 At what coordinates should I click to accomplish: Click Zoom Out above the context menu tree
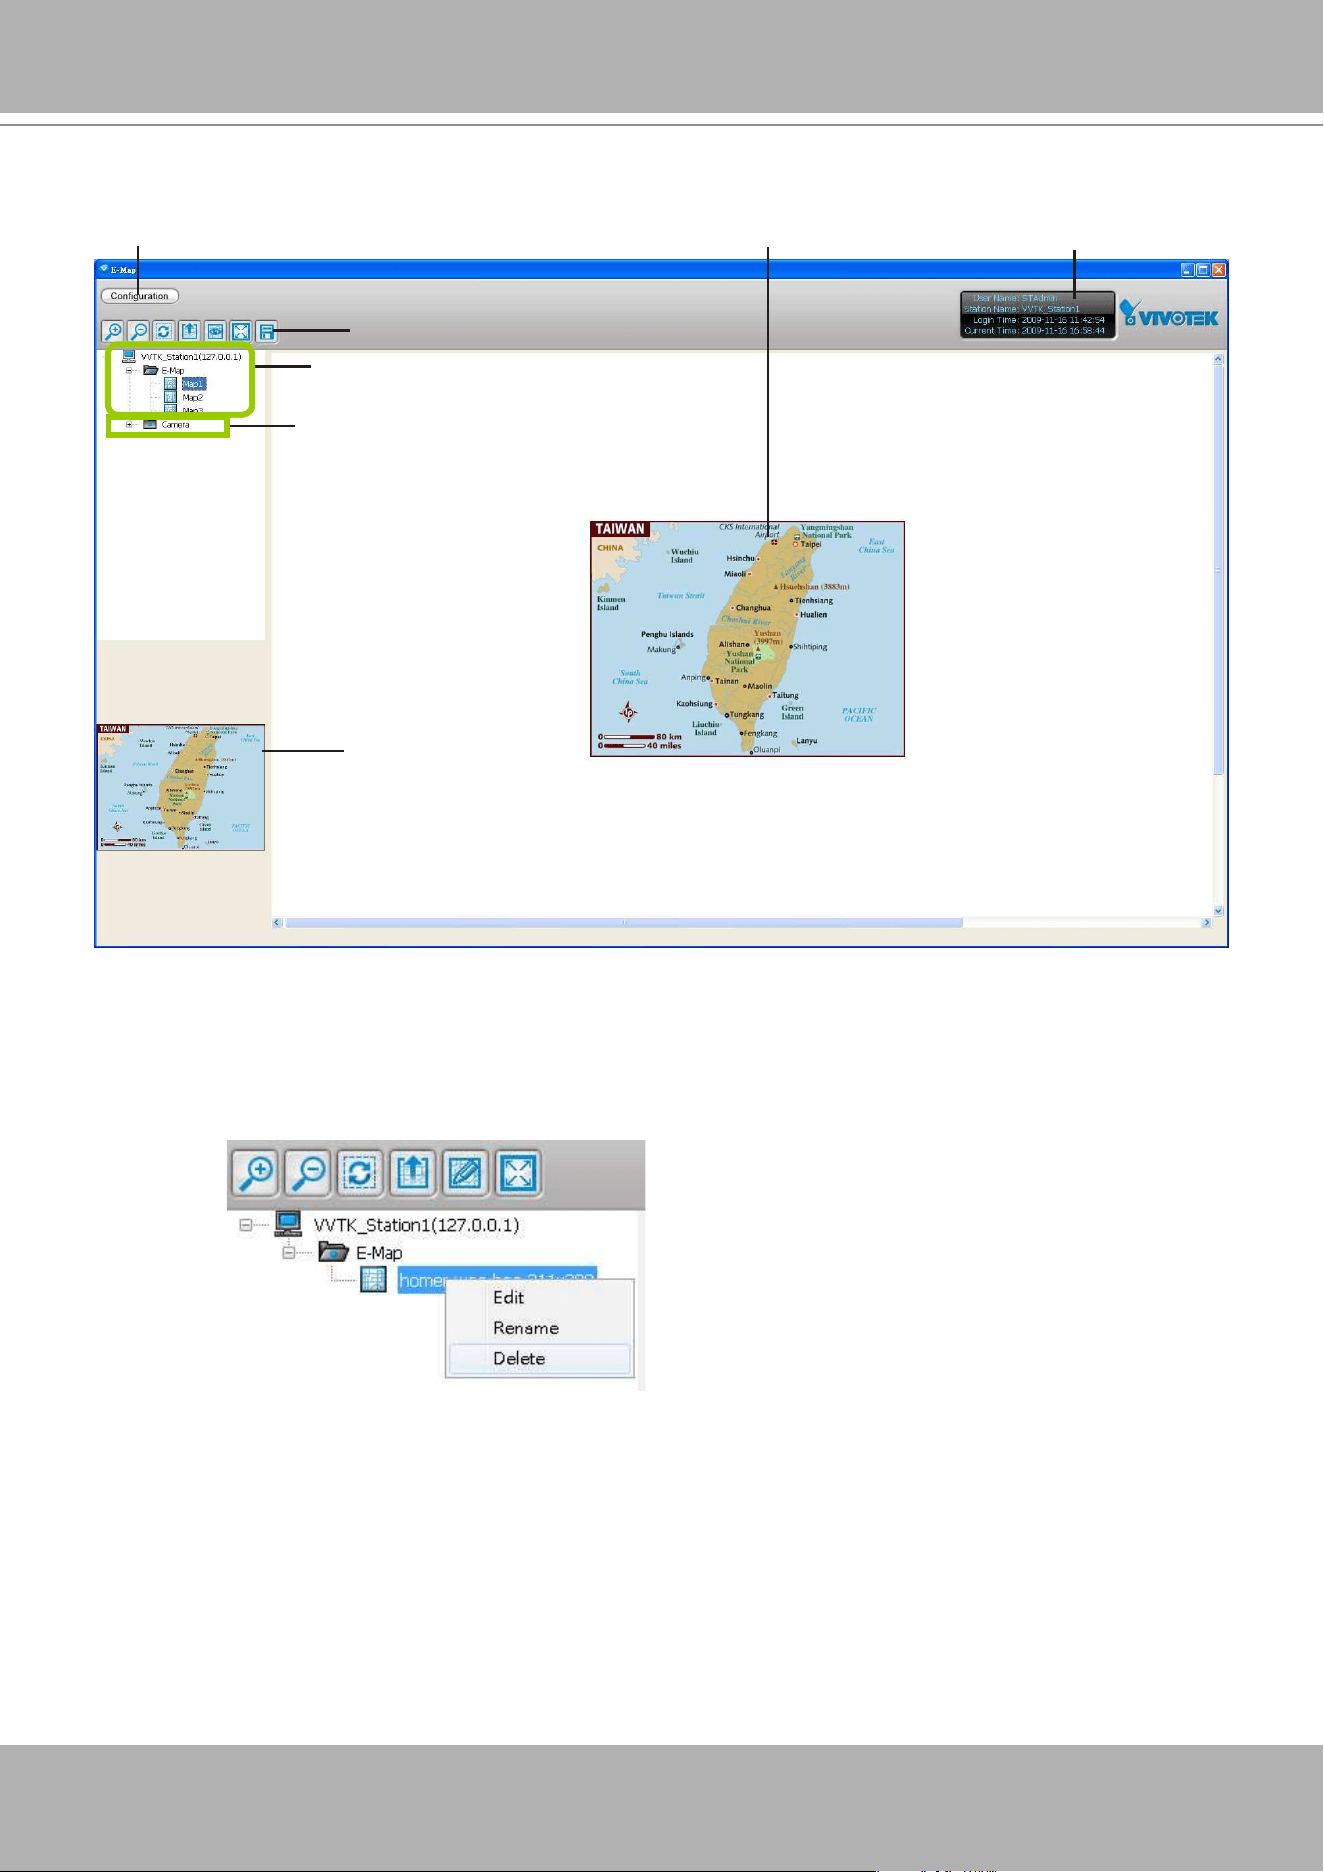coord(310,1172)
